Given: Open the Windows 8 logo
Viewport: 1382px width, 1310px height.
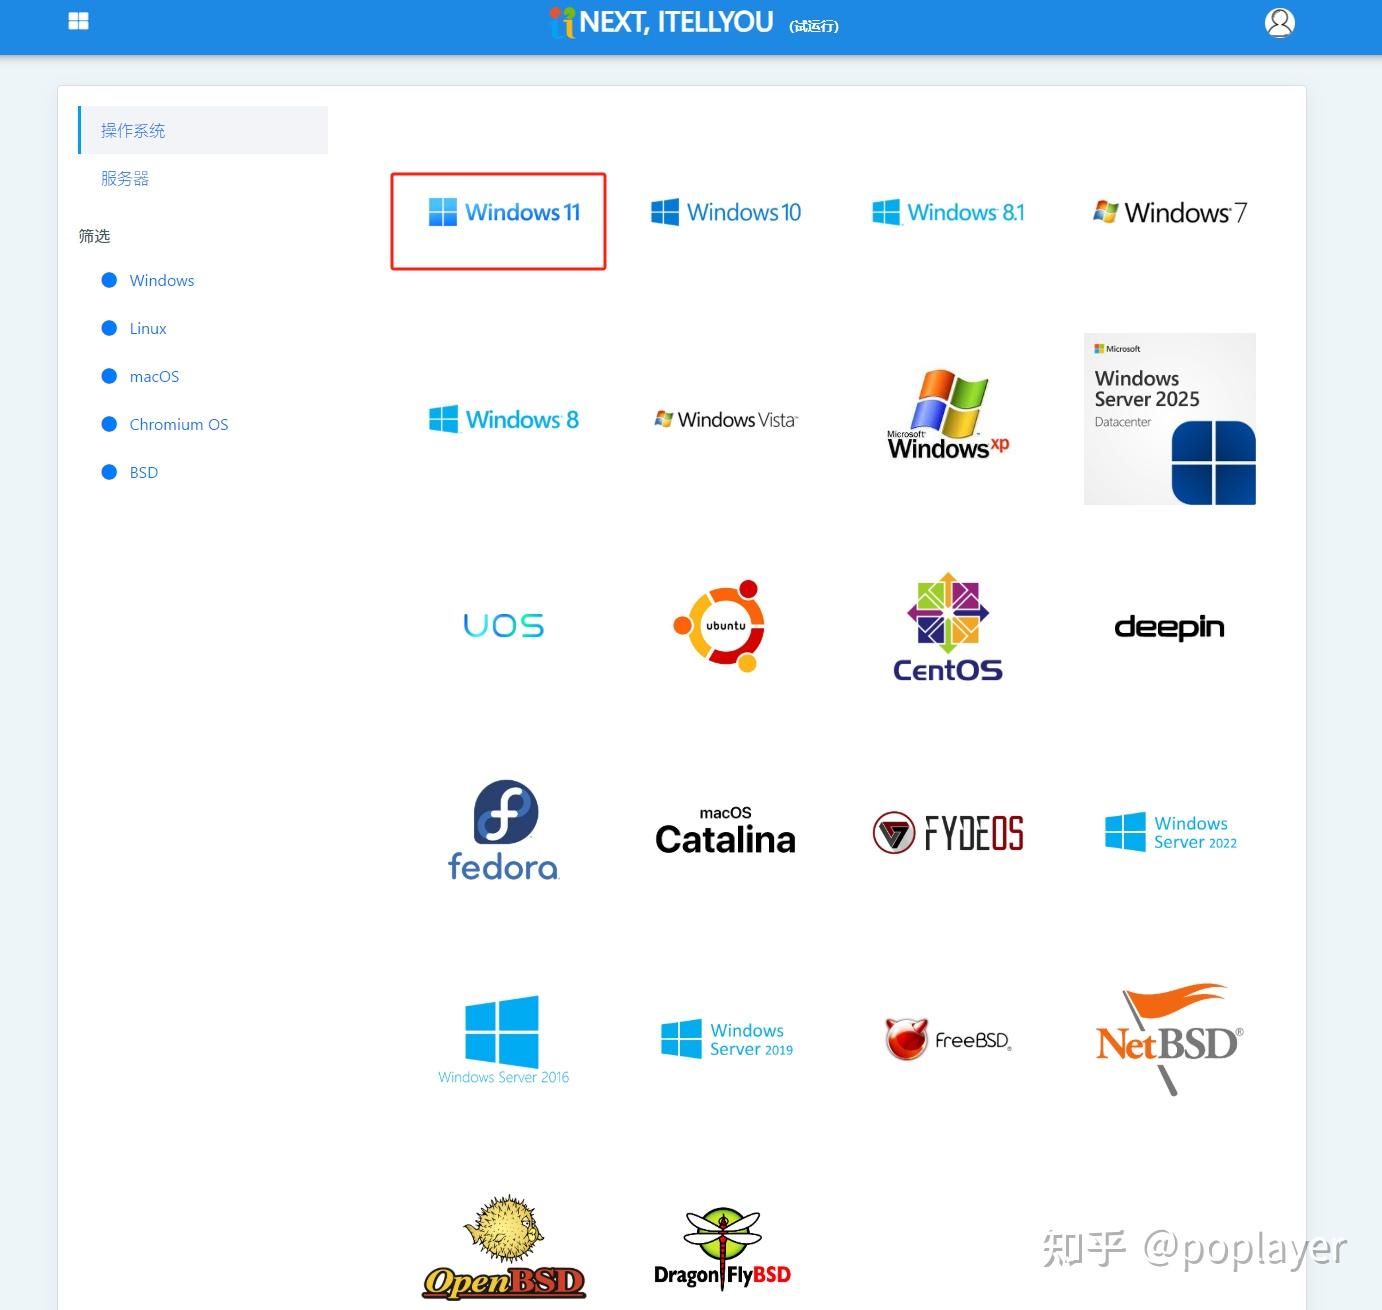Looking at the screenshot, I should [x=504, y=419].
